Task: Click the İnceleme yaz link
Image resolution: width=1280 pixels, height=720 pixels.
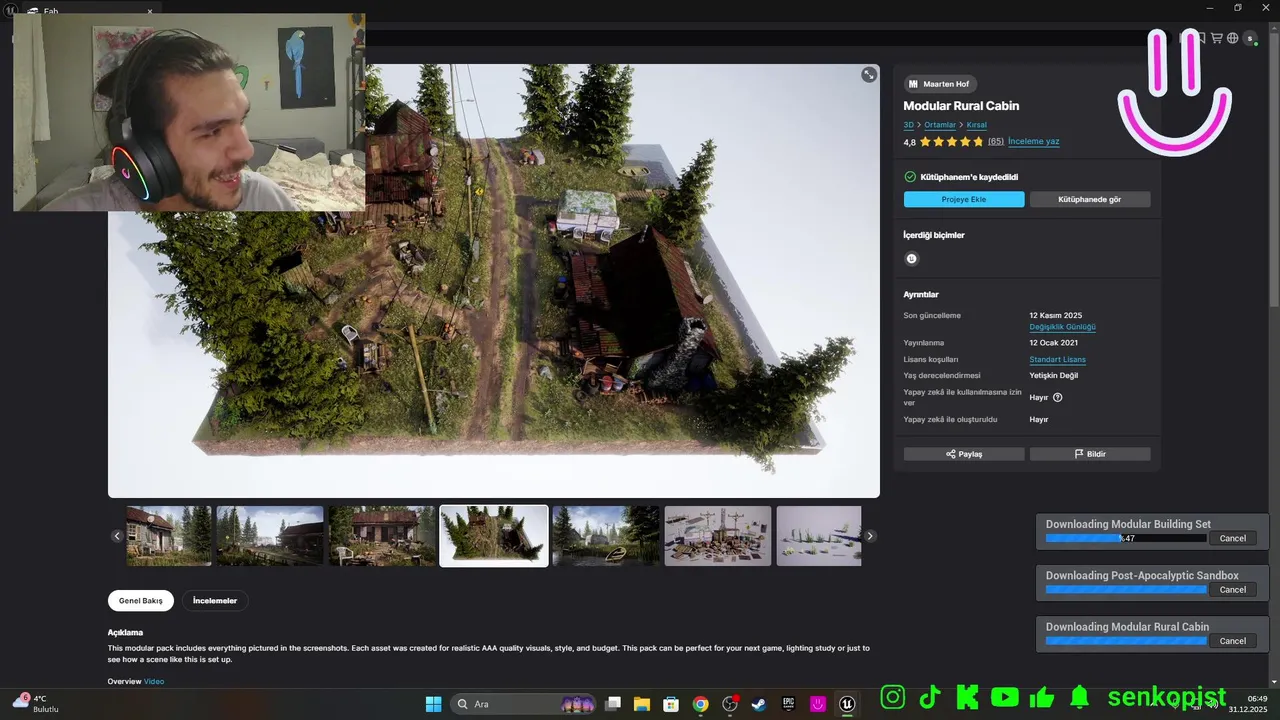Action: (1034, 142)
